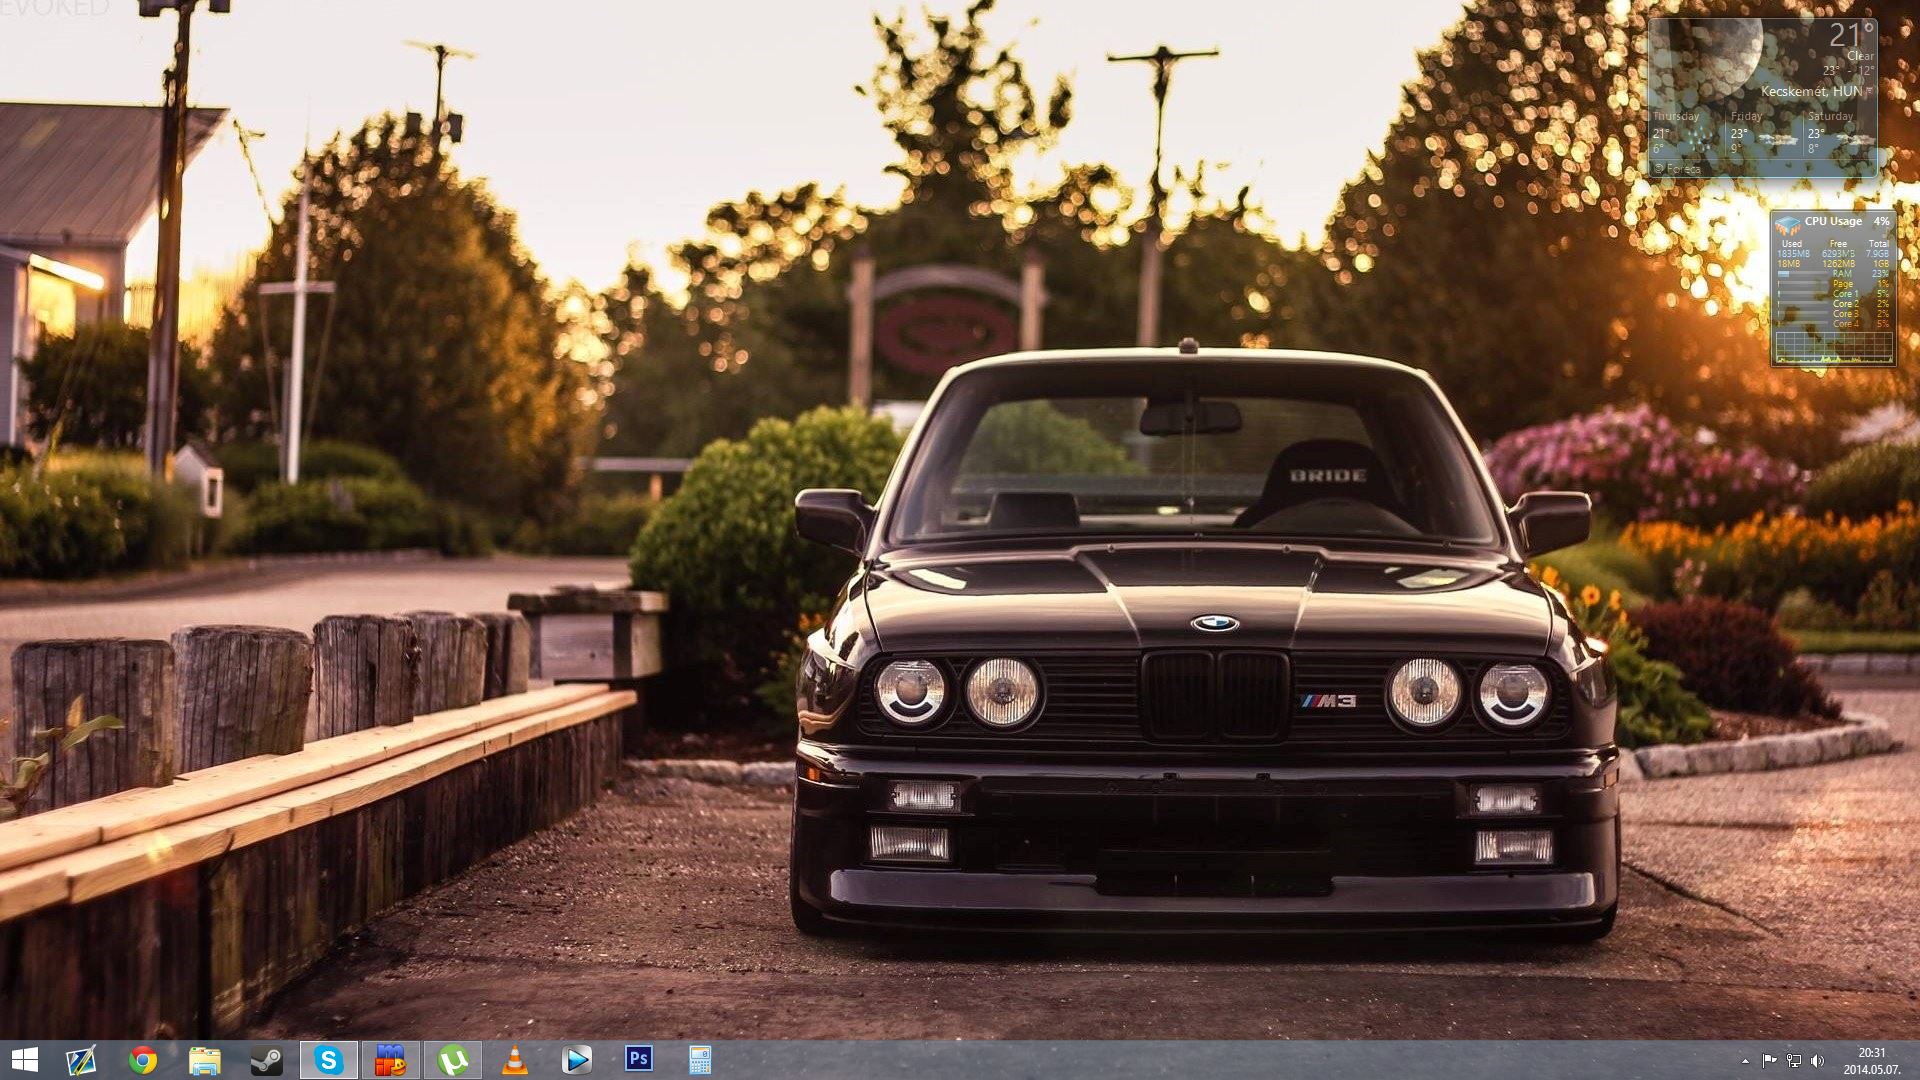
Task: Open Steam from the taskbar
Action: 267,1060
